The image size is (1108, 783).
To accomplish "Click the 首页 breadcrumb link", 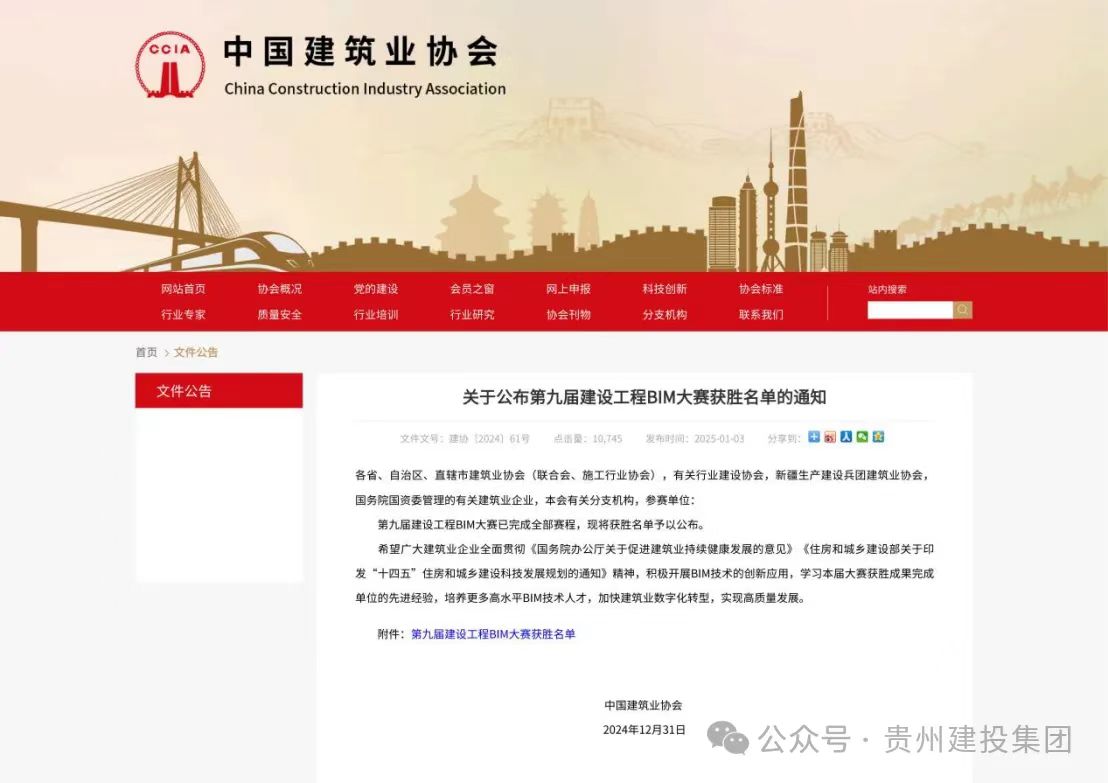I will click(x=146, y=352).
